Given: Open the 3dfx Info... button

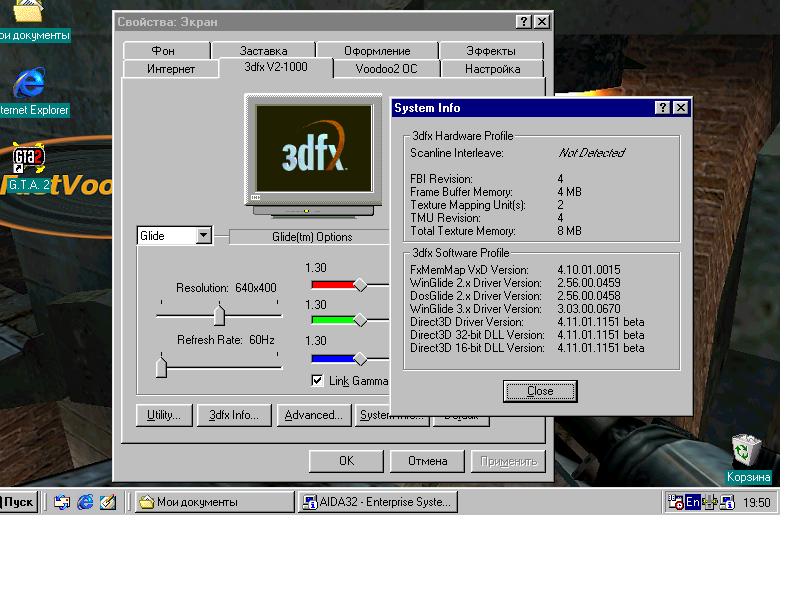Looking at the screenshot, I should (234, 415).
